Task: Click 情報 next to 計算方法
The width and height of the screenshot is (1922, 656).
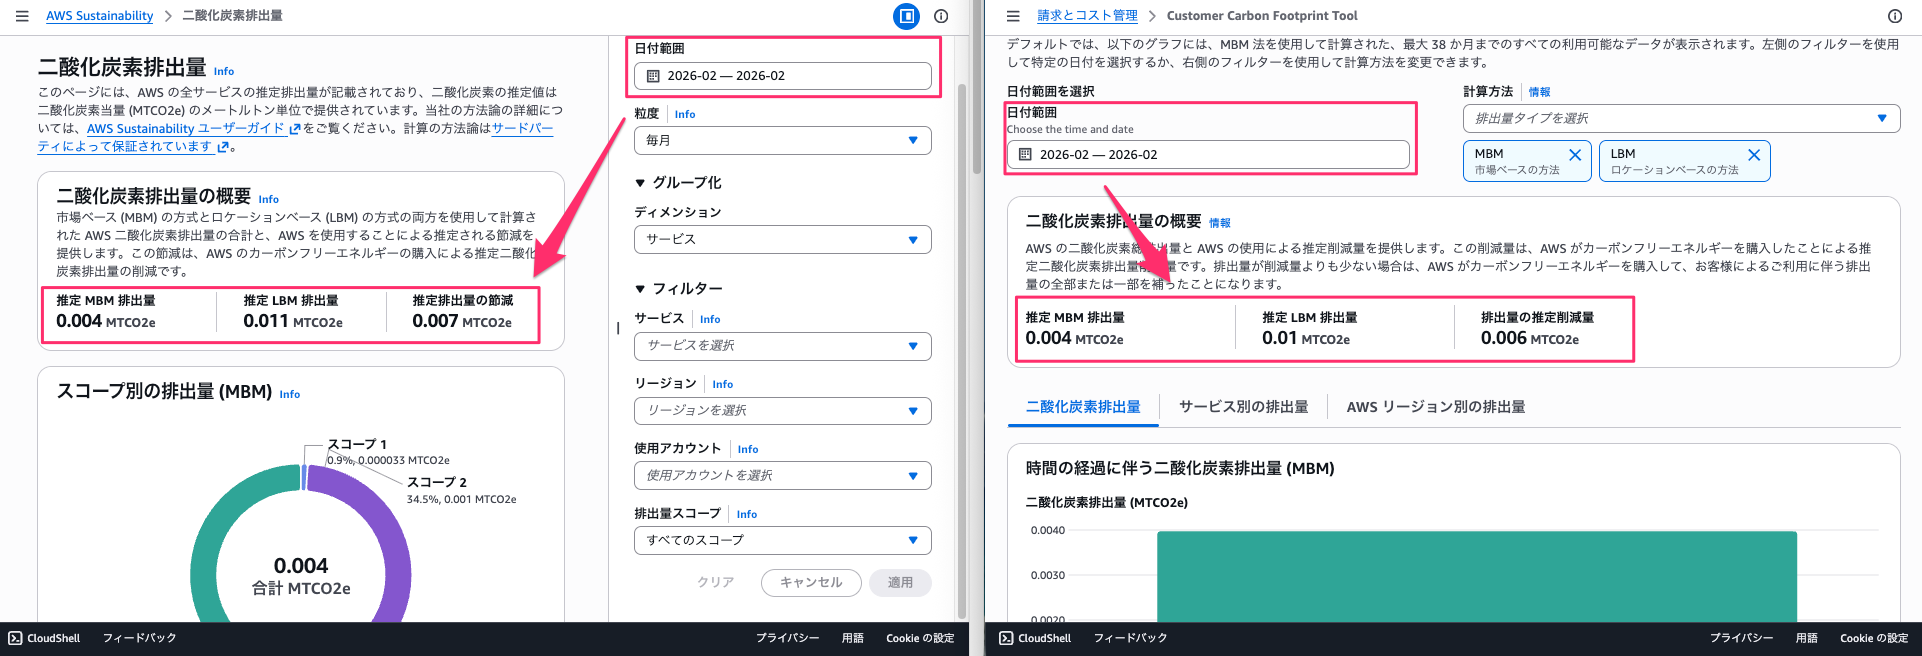Action: coord(1539,92)
